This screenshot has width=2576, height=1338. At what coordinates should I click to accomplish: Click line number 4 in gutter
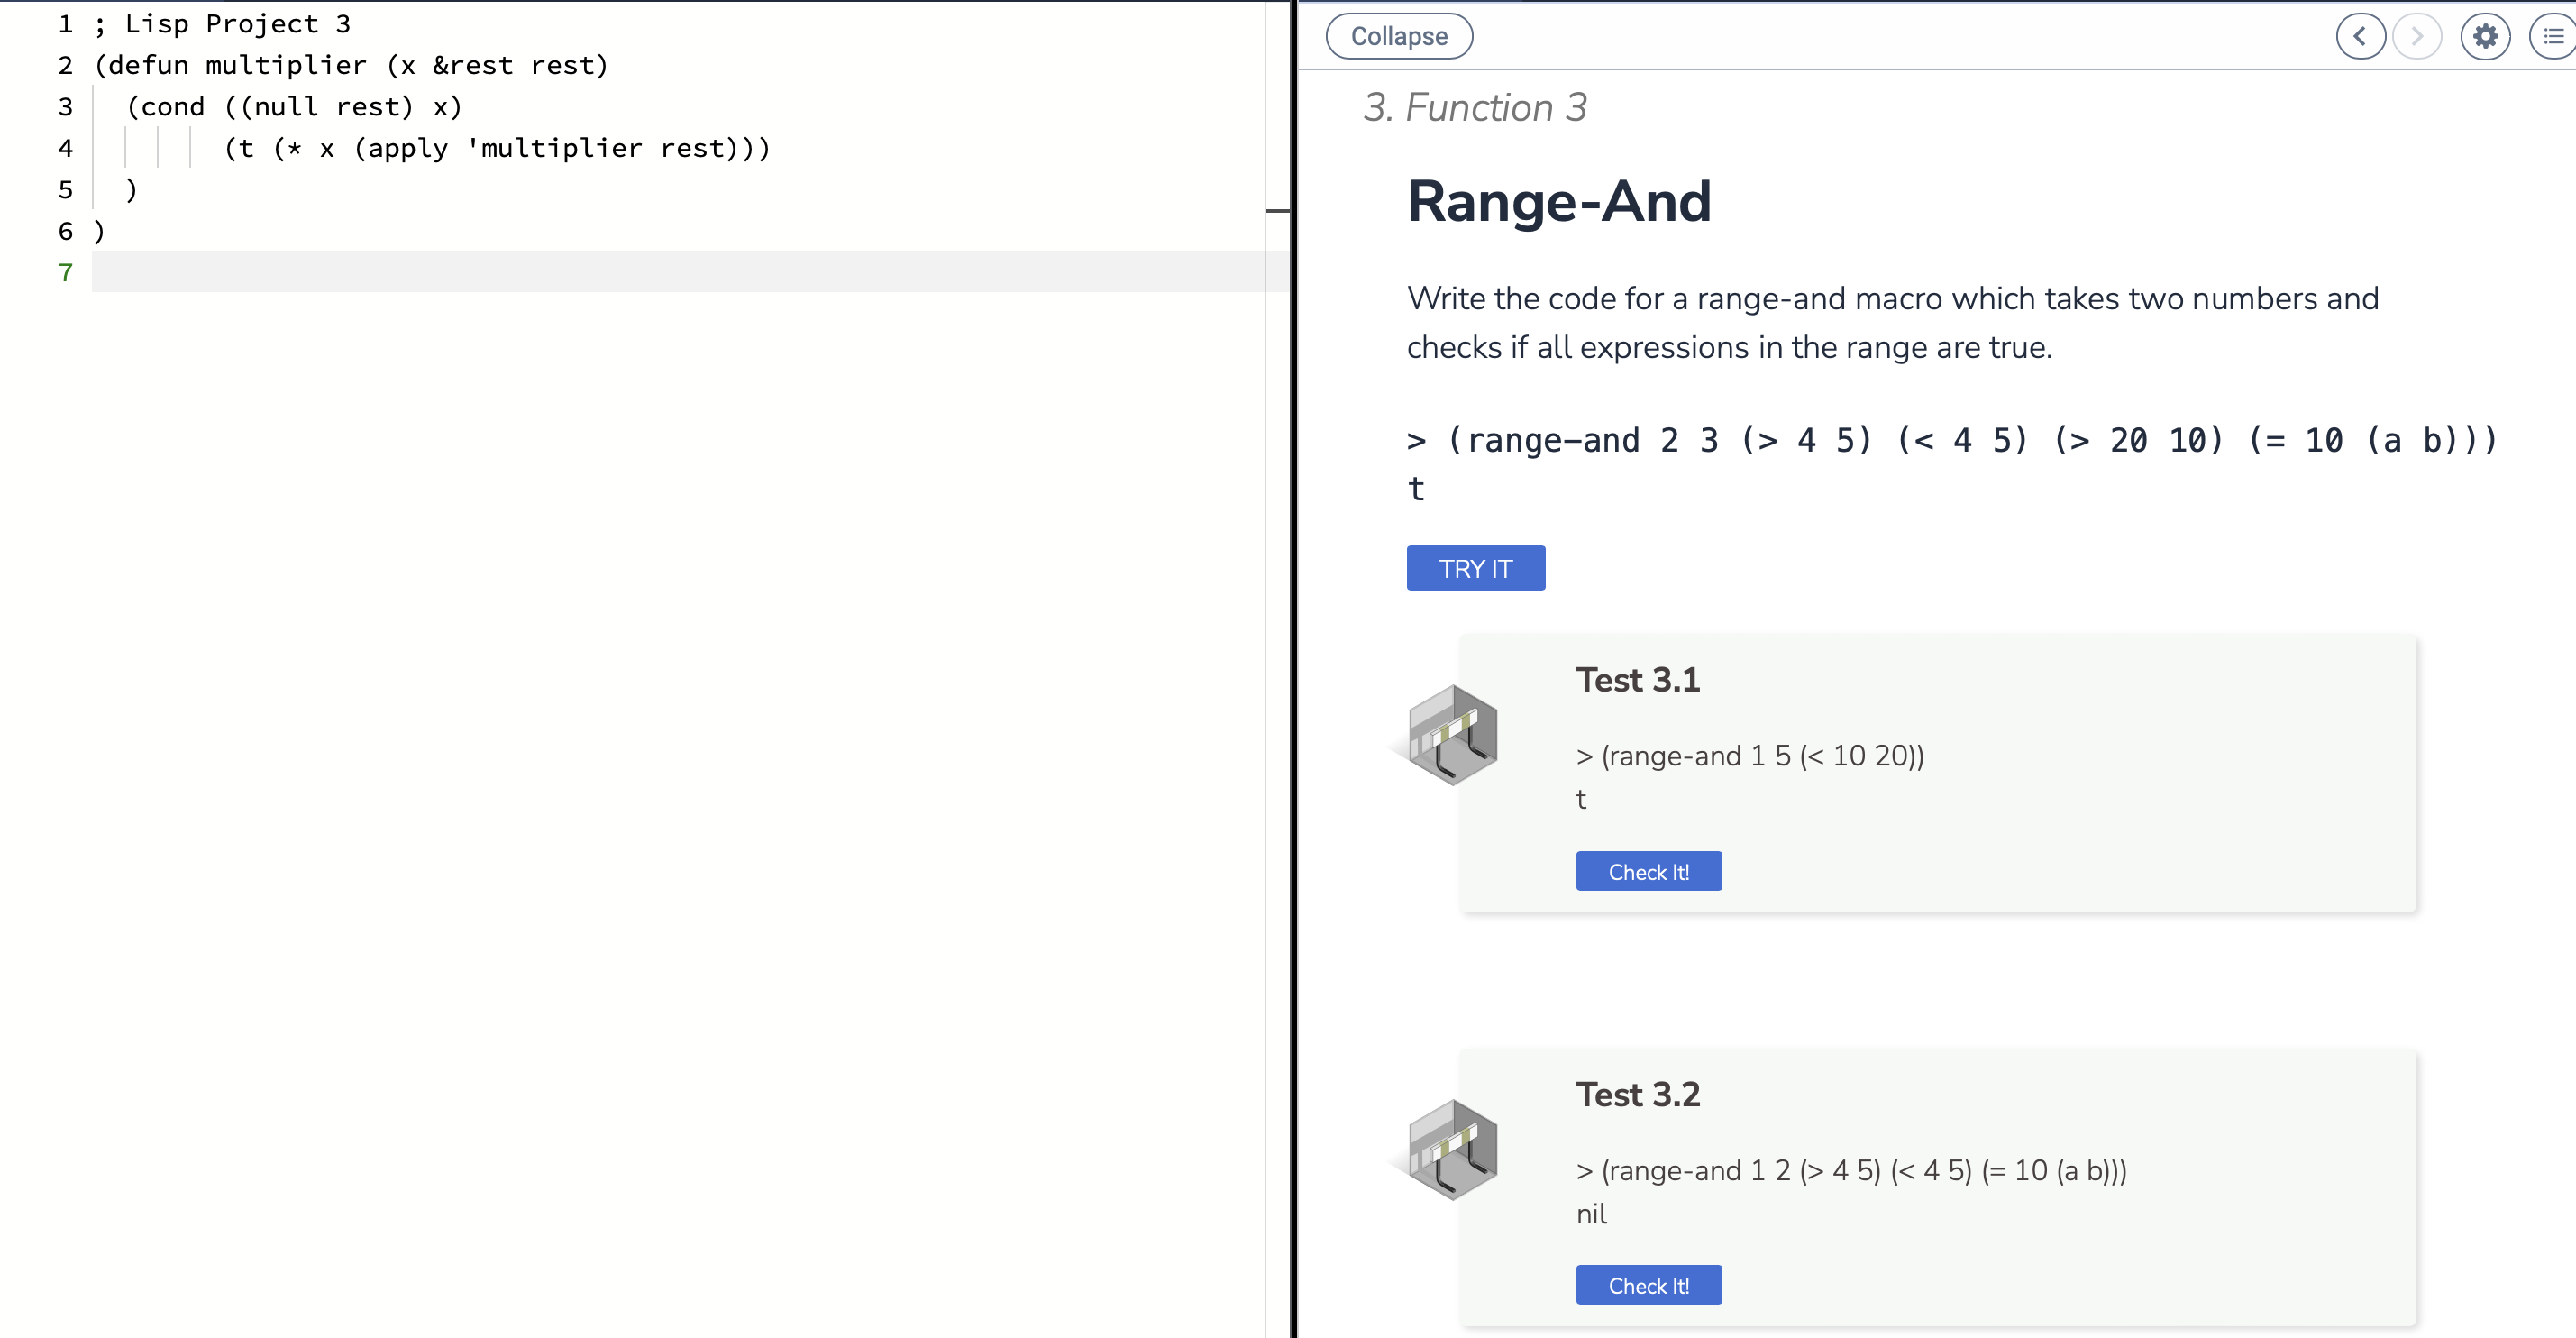point(66,148)
